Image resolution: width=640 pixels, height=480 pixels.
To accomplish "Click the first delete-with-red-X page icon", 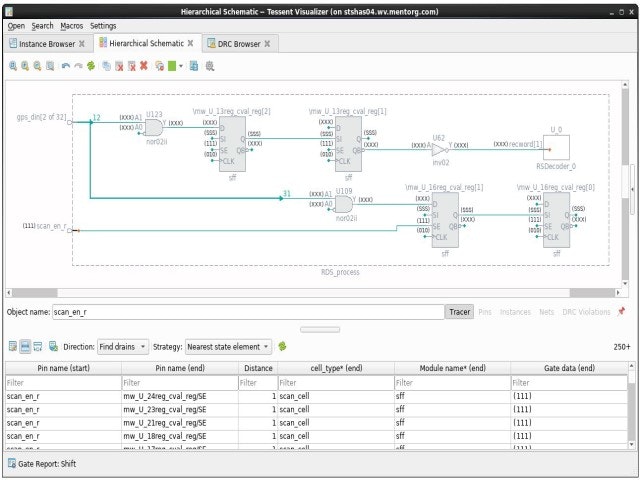I will [119, 66].
